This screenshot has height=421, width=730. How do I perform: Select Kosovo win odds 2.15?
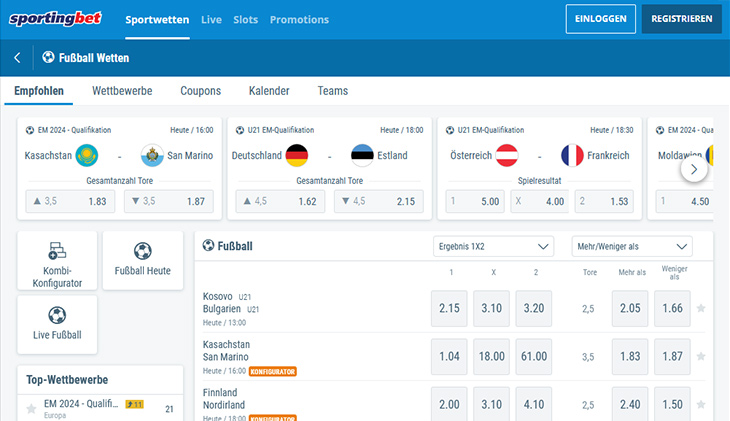click(x=449, y=308)
